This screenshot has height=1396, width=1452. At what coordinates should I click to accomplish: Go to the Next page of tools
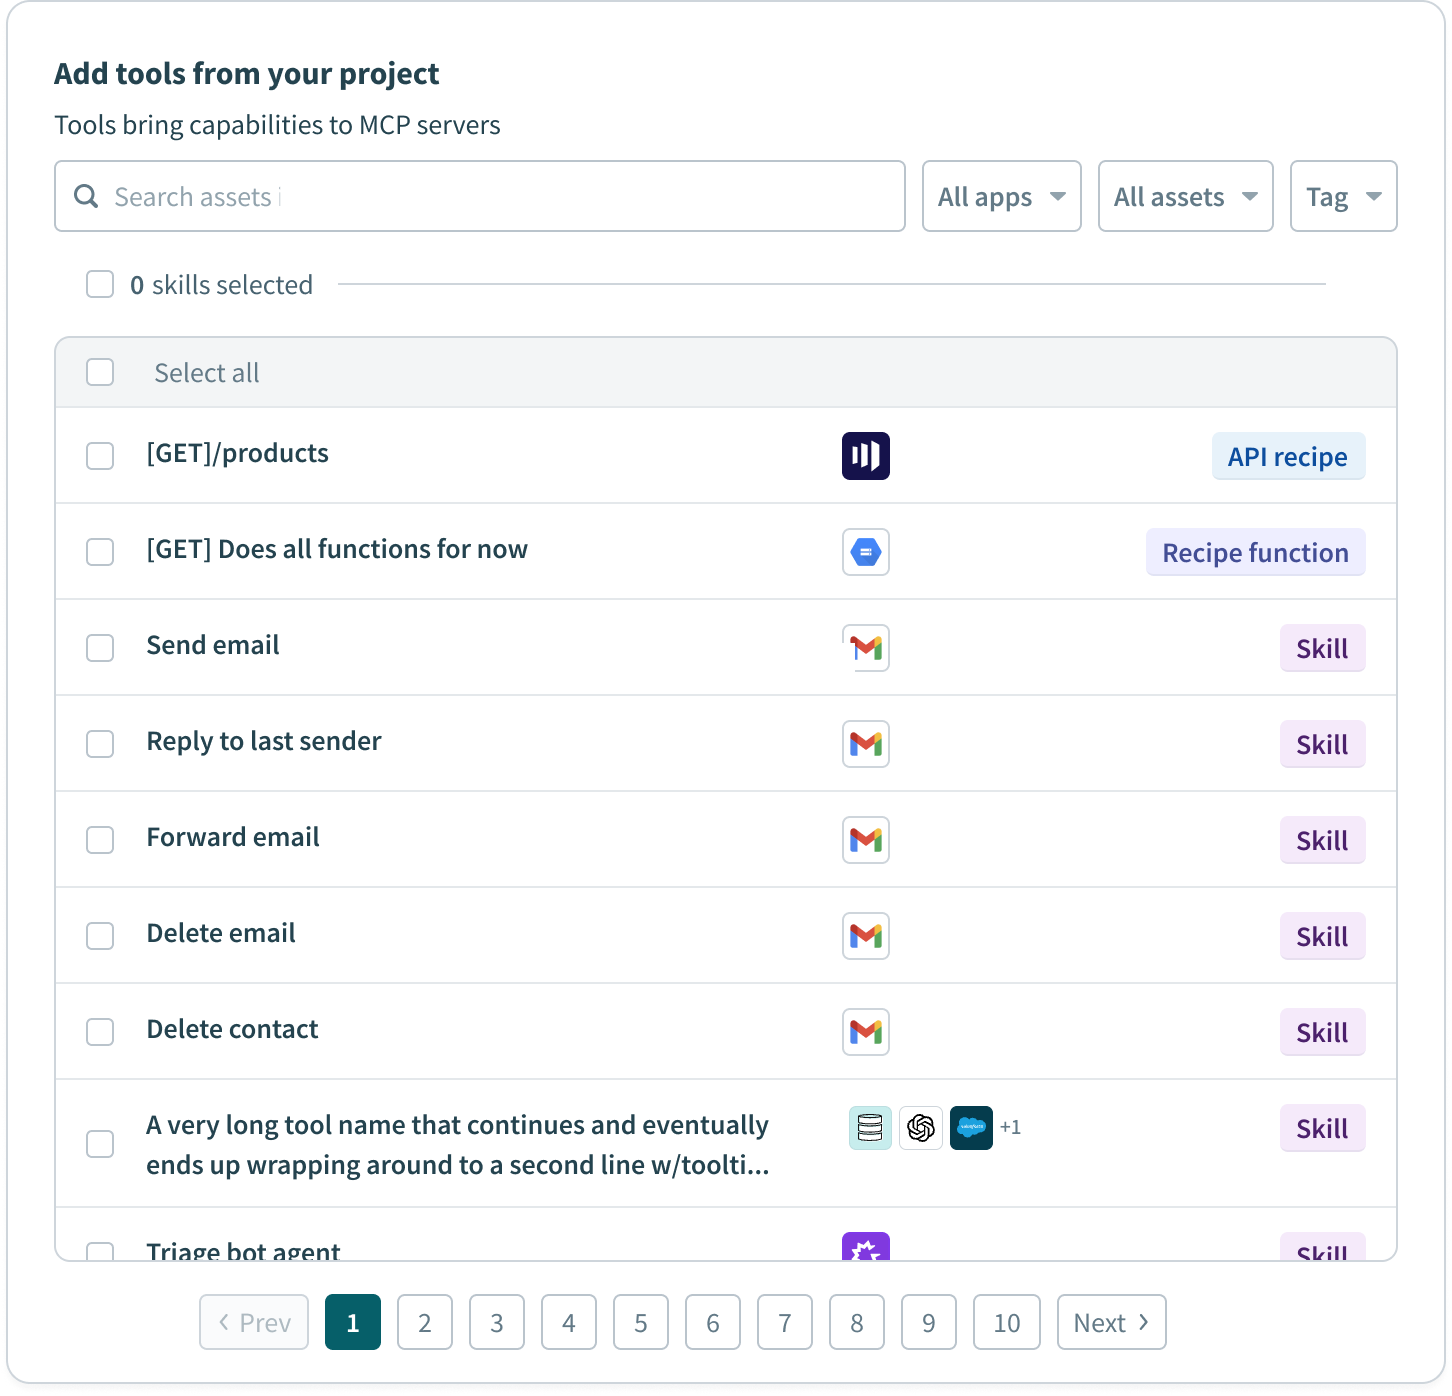(x=1111, y=1322)
